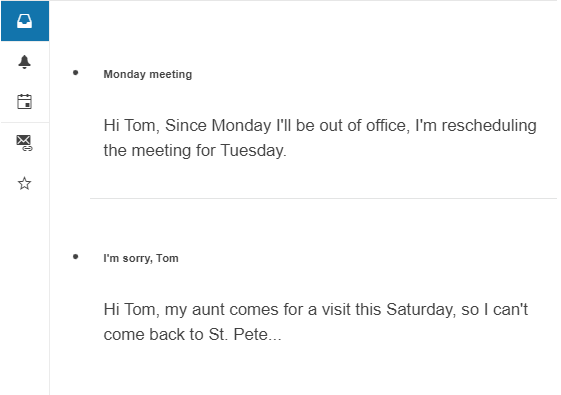Switch to the calendar view icon

click(24, 102)
